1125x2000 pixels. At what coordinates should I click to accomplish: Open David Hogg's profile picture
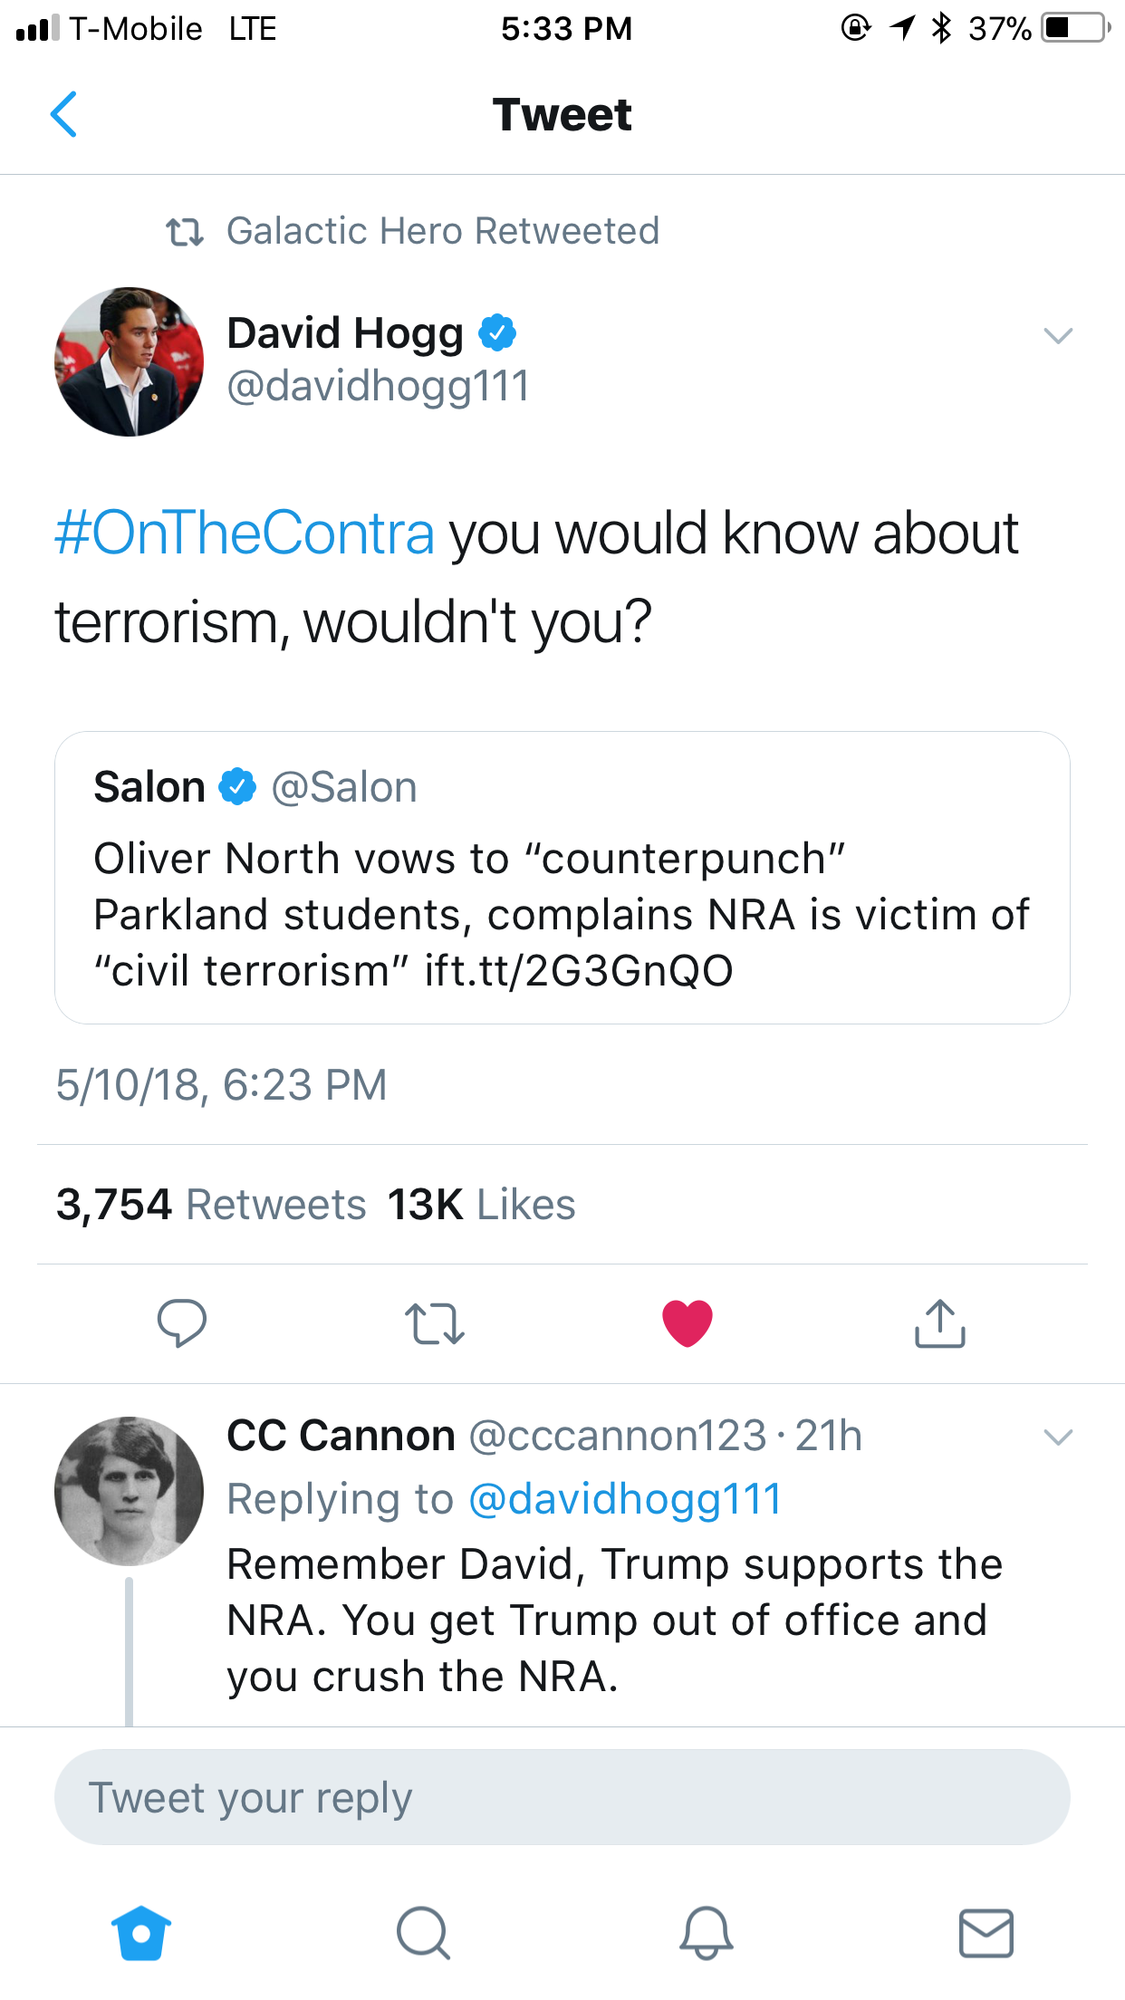(129, 362)
